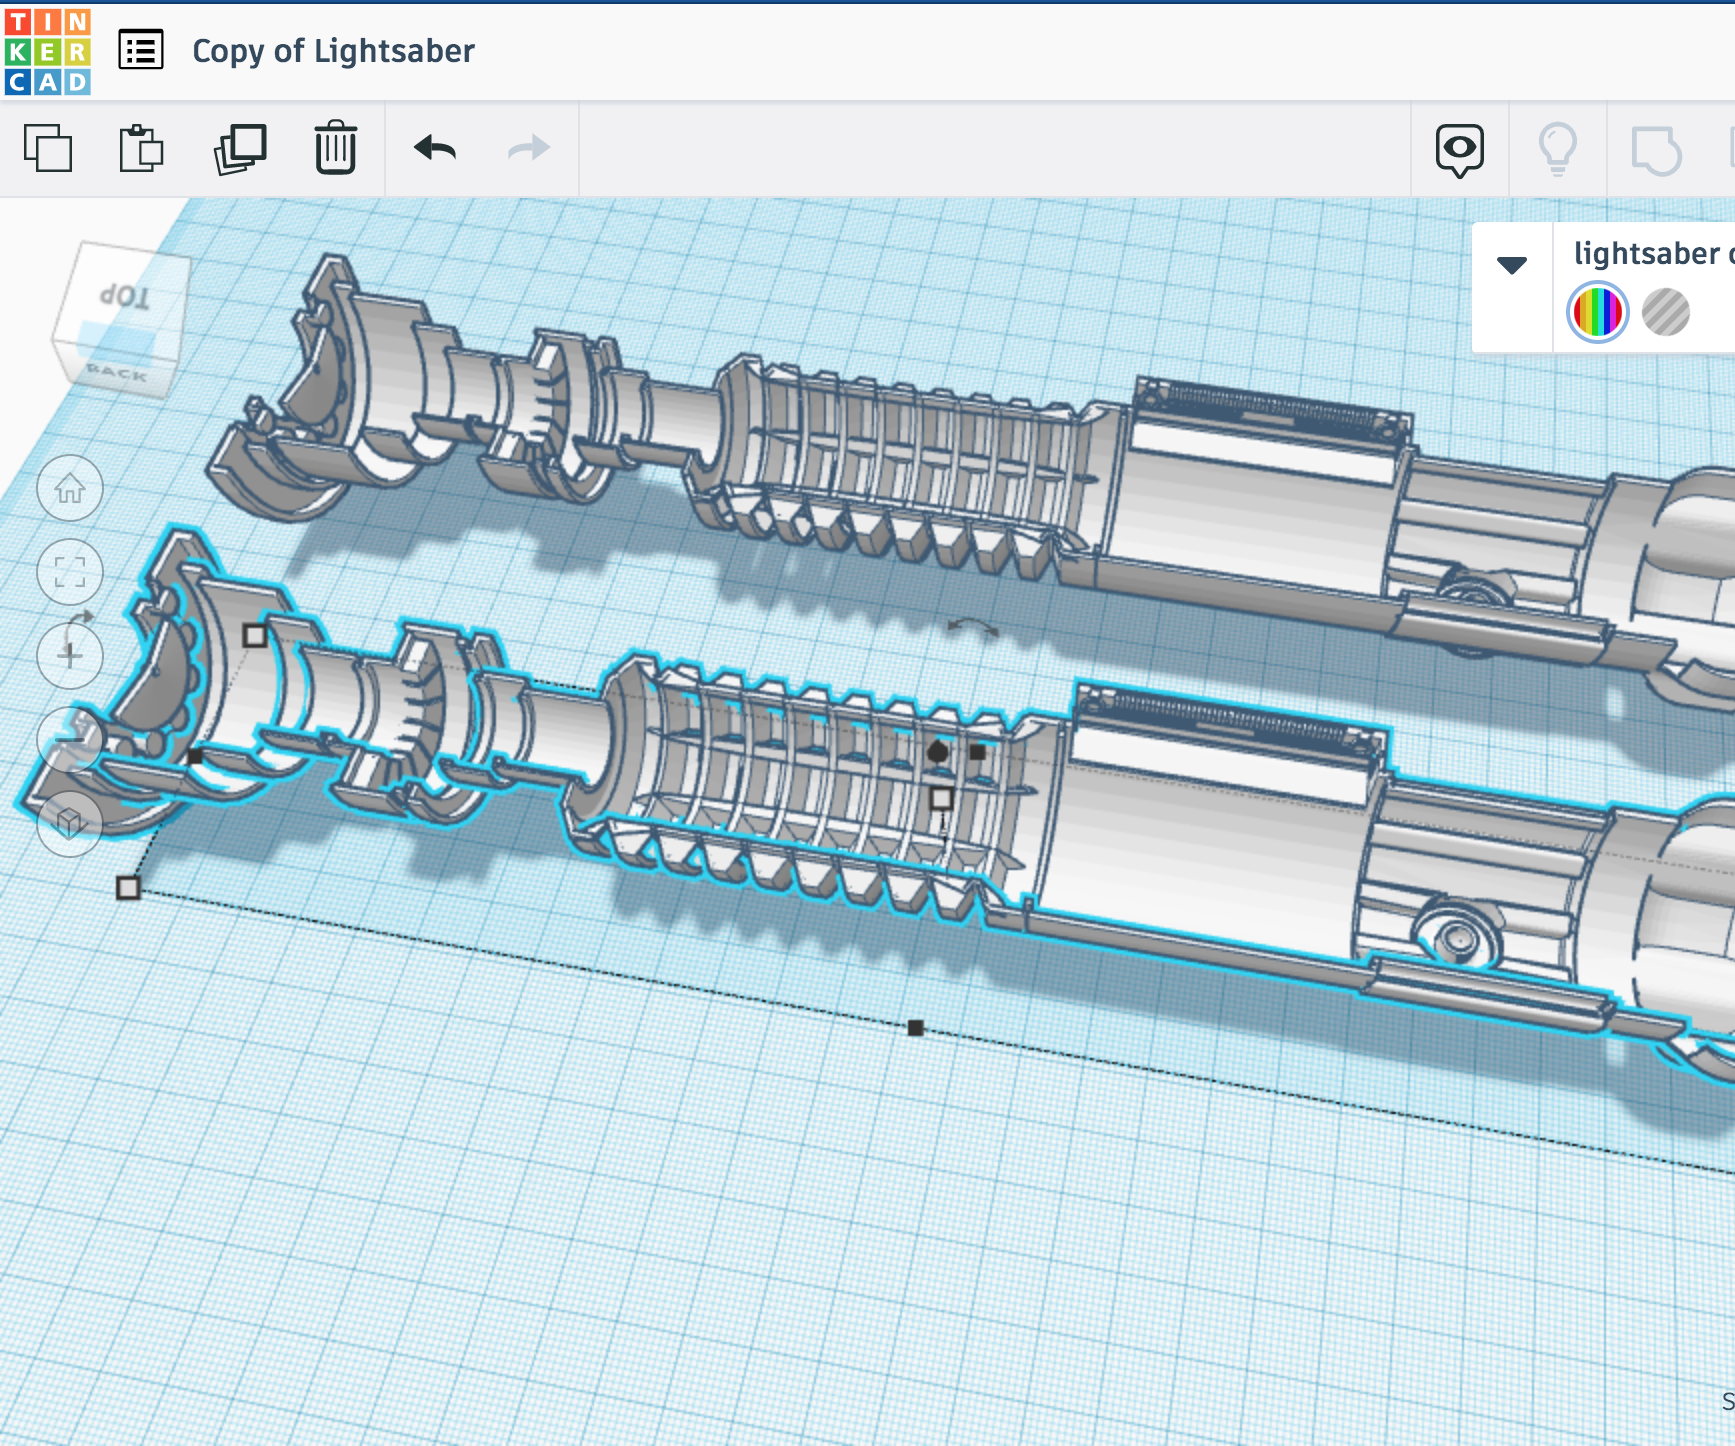Click the rotation arrow handle above lightsaber

[x=973, y=627]
